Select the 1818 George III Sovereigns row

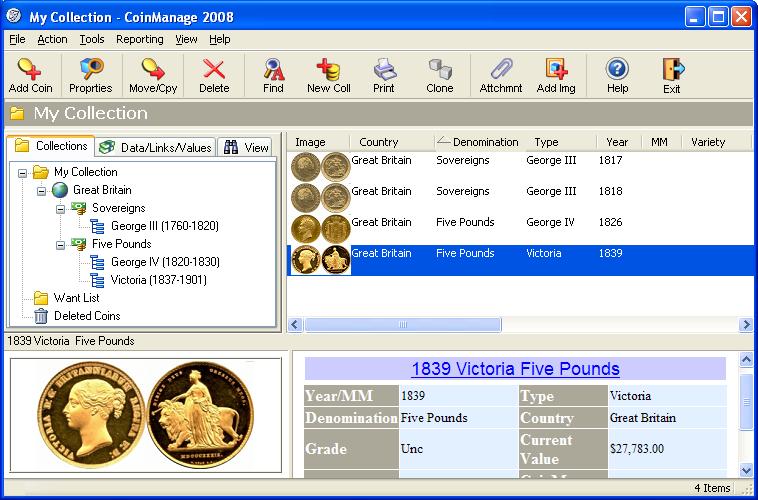(x=520, y=198)
